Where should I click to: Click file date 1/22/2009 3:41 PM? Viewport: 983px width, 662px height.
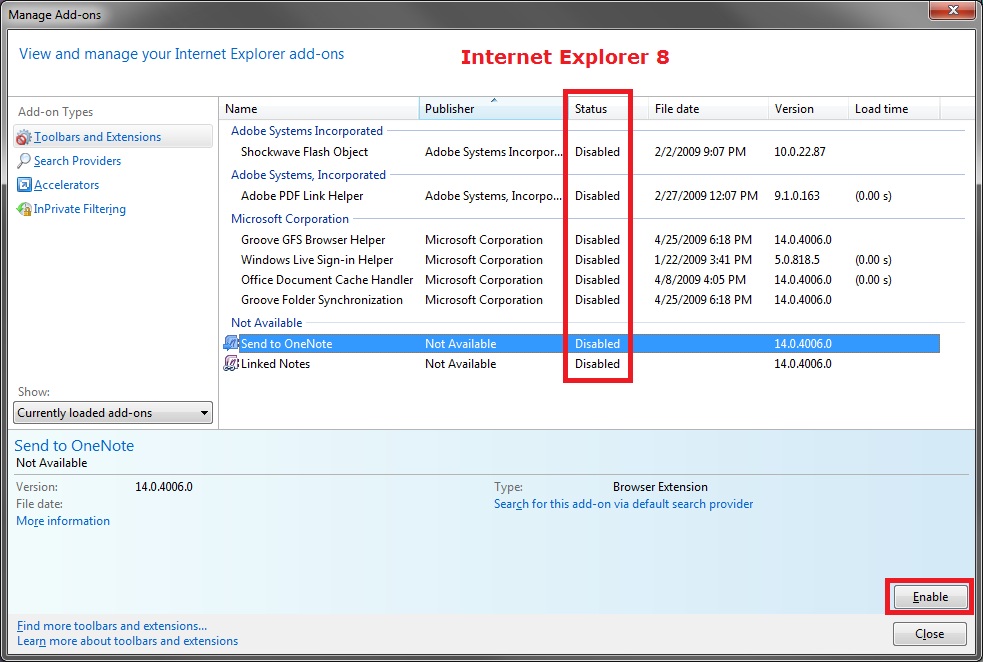point(703,260)
